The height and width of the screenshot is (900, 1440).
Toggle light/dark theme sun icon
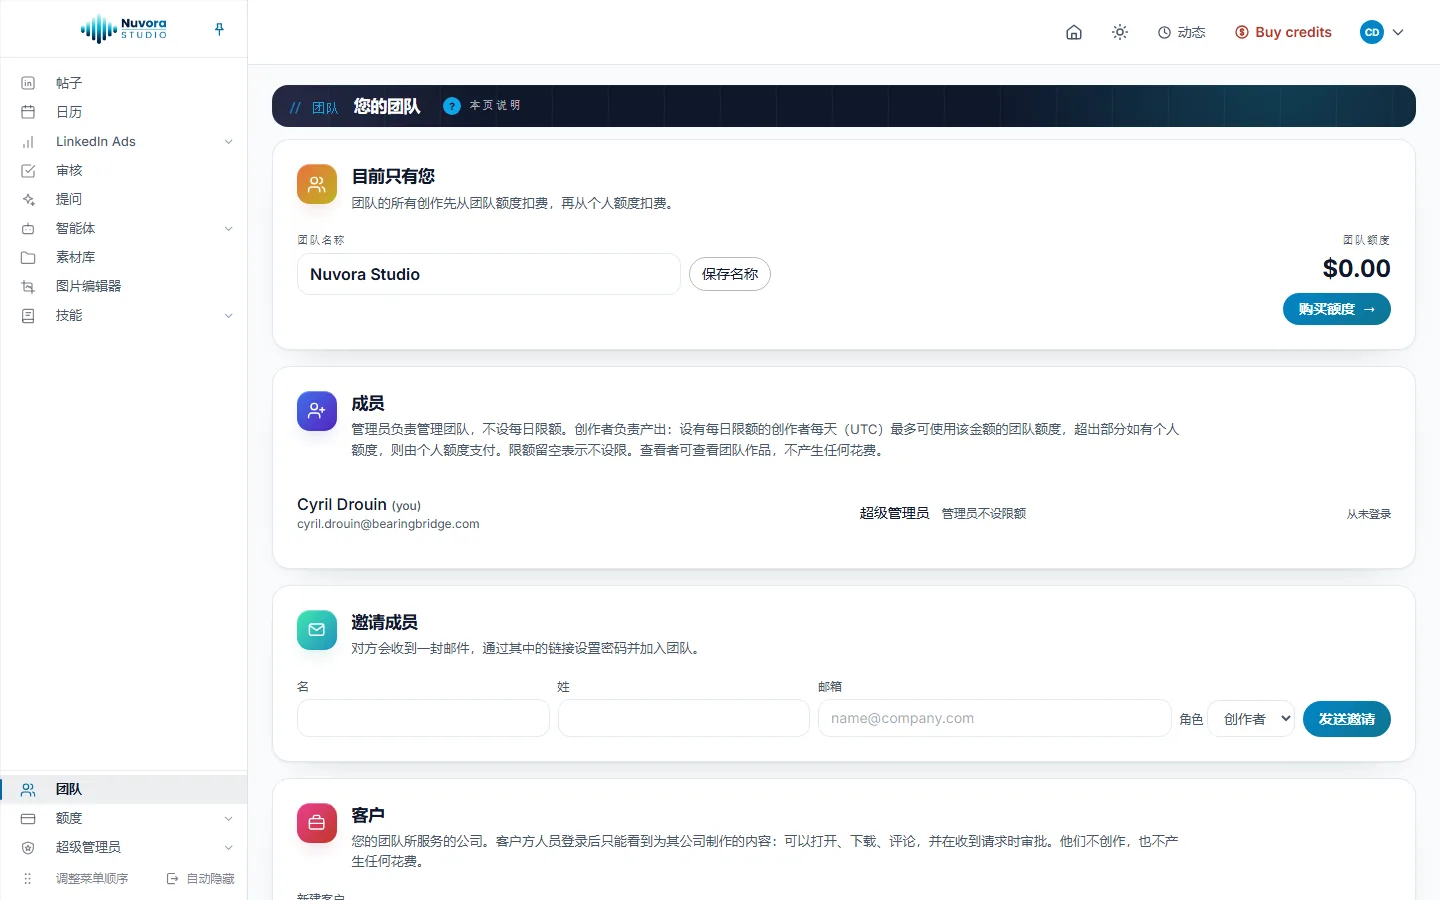pyautogui.click(x=1120, y=32)
